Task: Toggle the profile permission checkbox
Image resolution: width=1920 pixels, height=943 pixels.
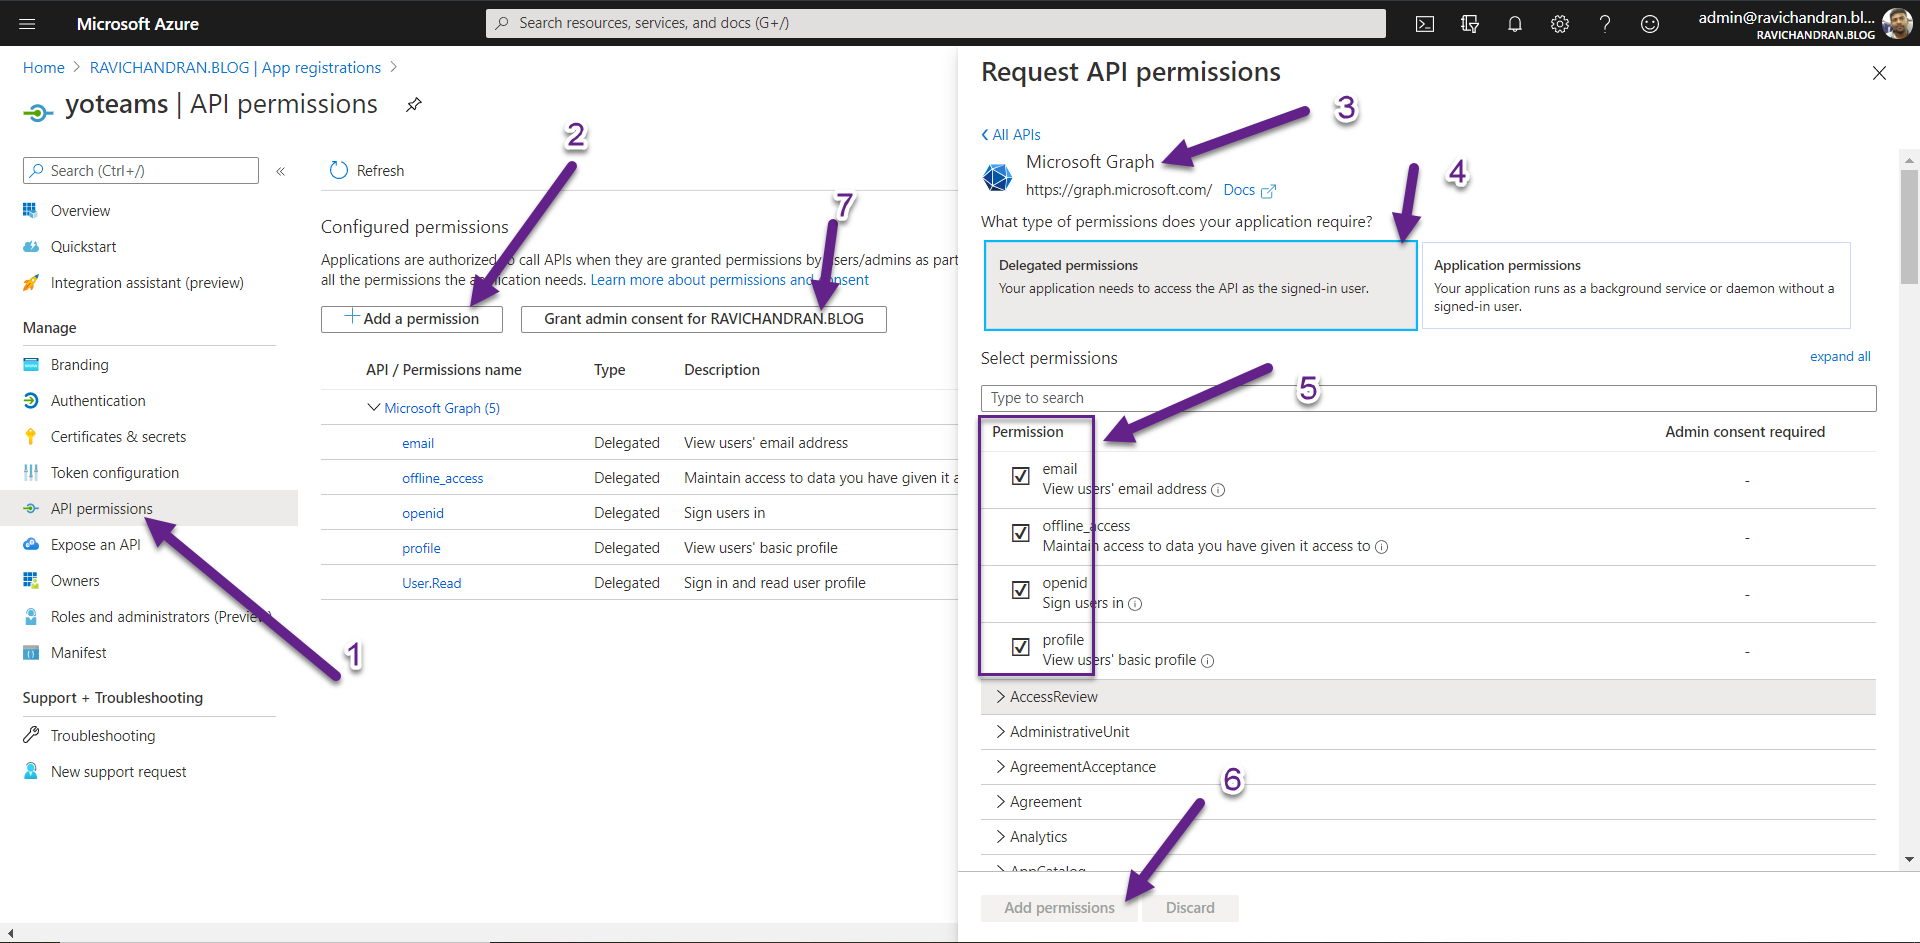Action: 1020,647
